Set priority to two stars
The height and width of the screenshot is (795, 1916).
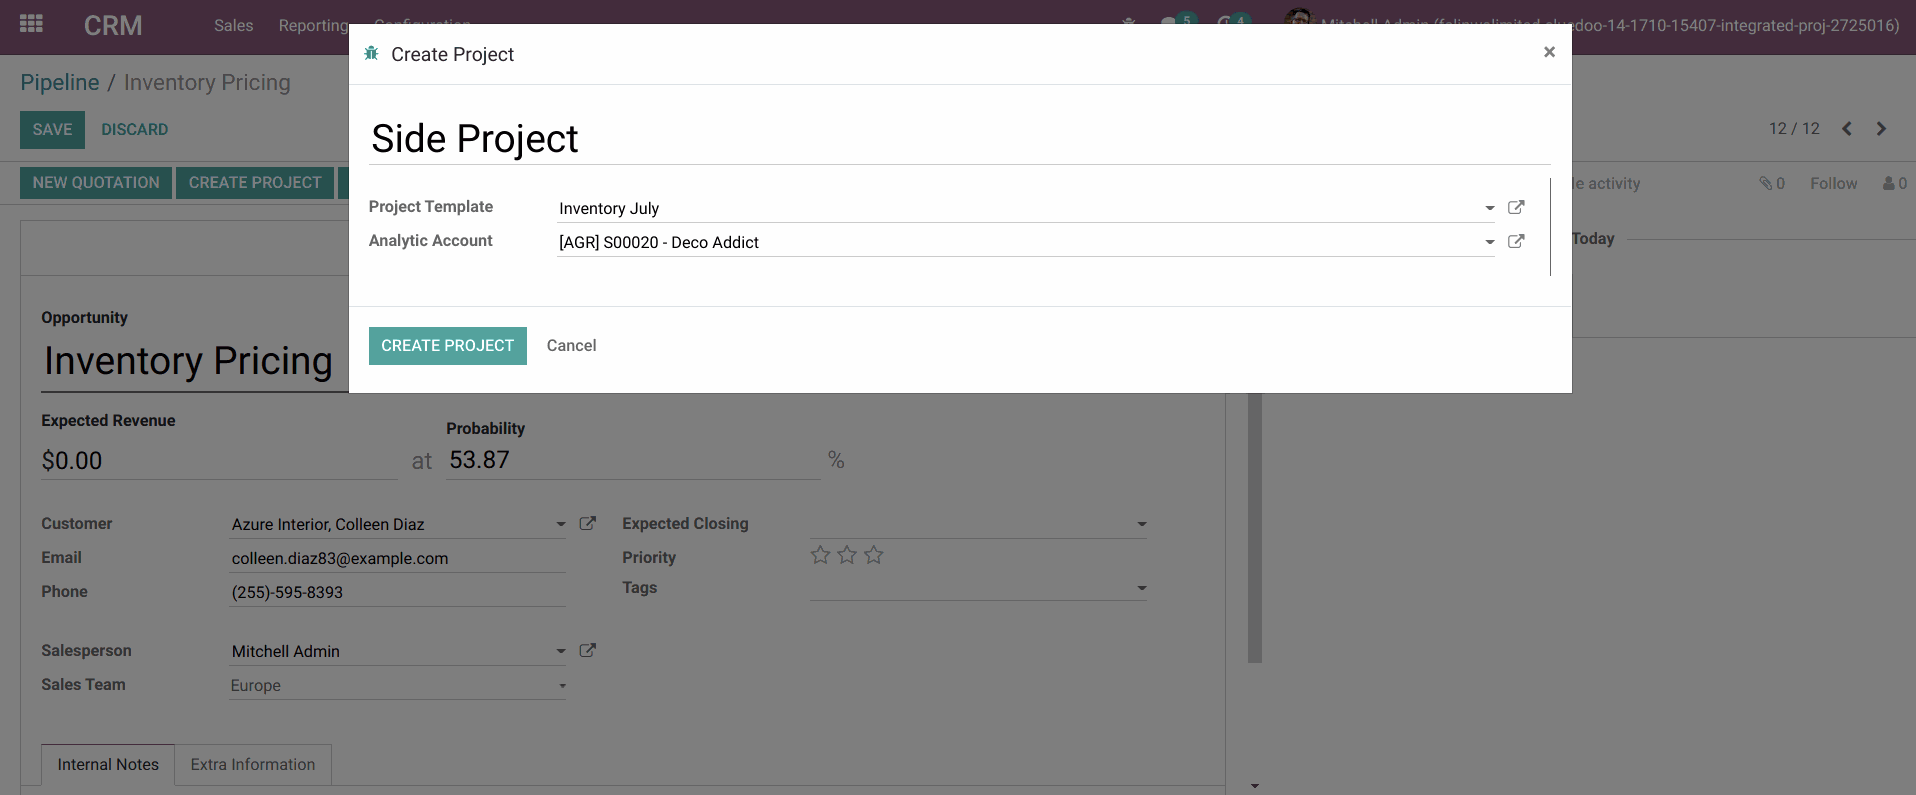[x=847, y=555]
